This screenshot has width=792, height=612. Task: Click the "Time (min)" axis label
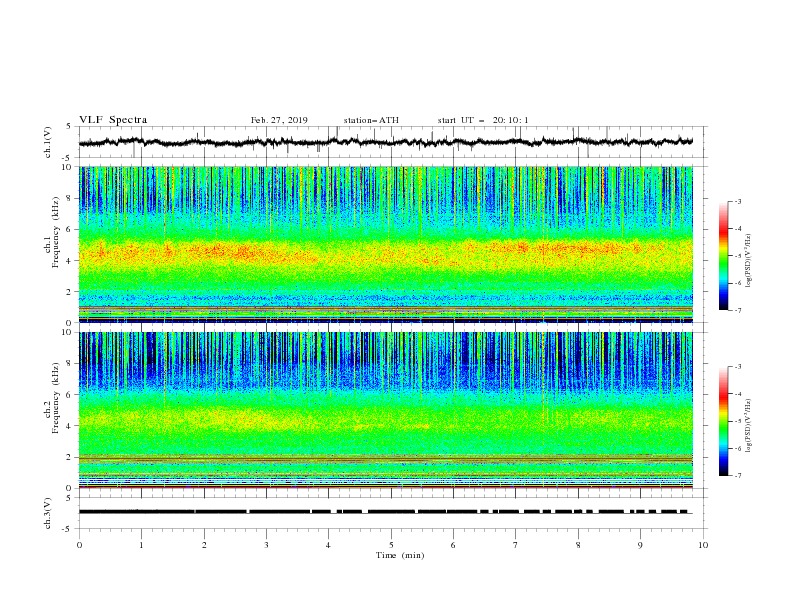(400, 555)
